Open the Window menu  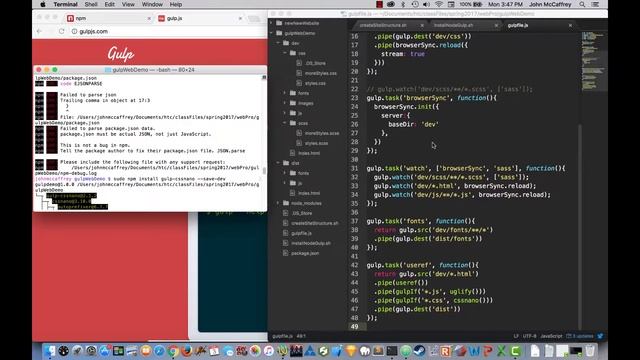coord(152,4)
